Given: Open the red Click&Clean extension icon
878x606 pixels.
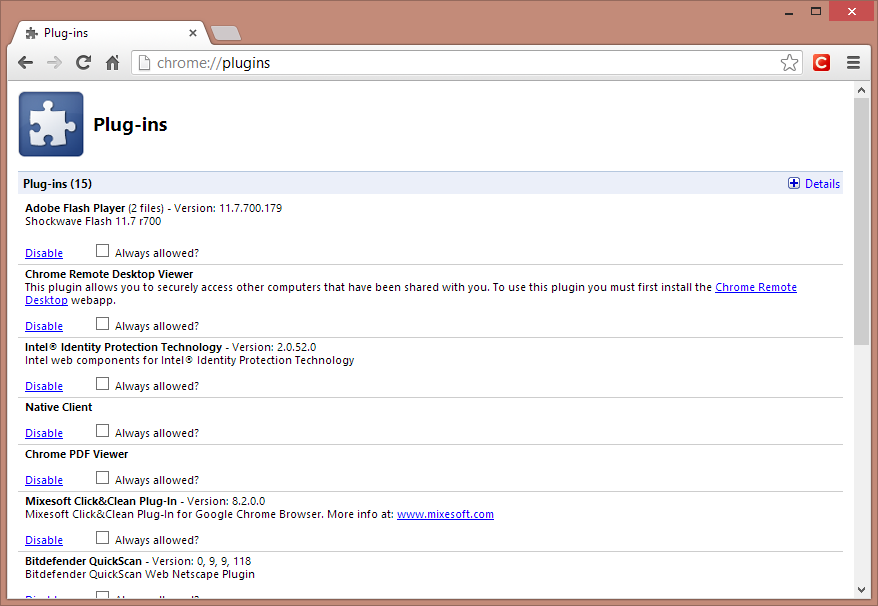Looking at the screenshot, I should coord(821,63).
